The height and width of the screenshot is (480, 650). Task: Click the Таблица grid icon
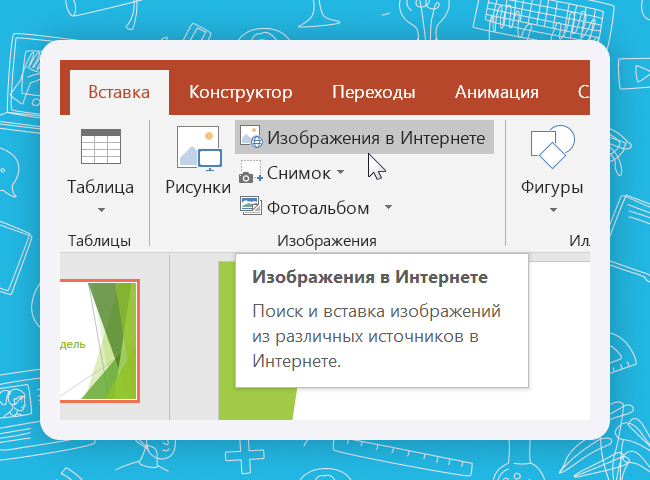101,147
